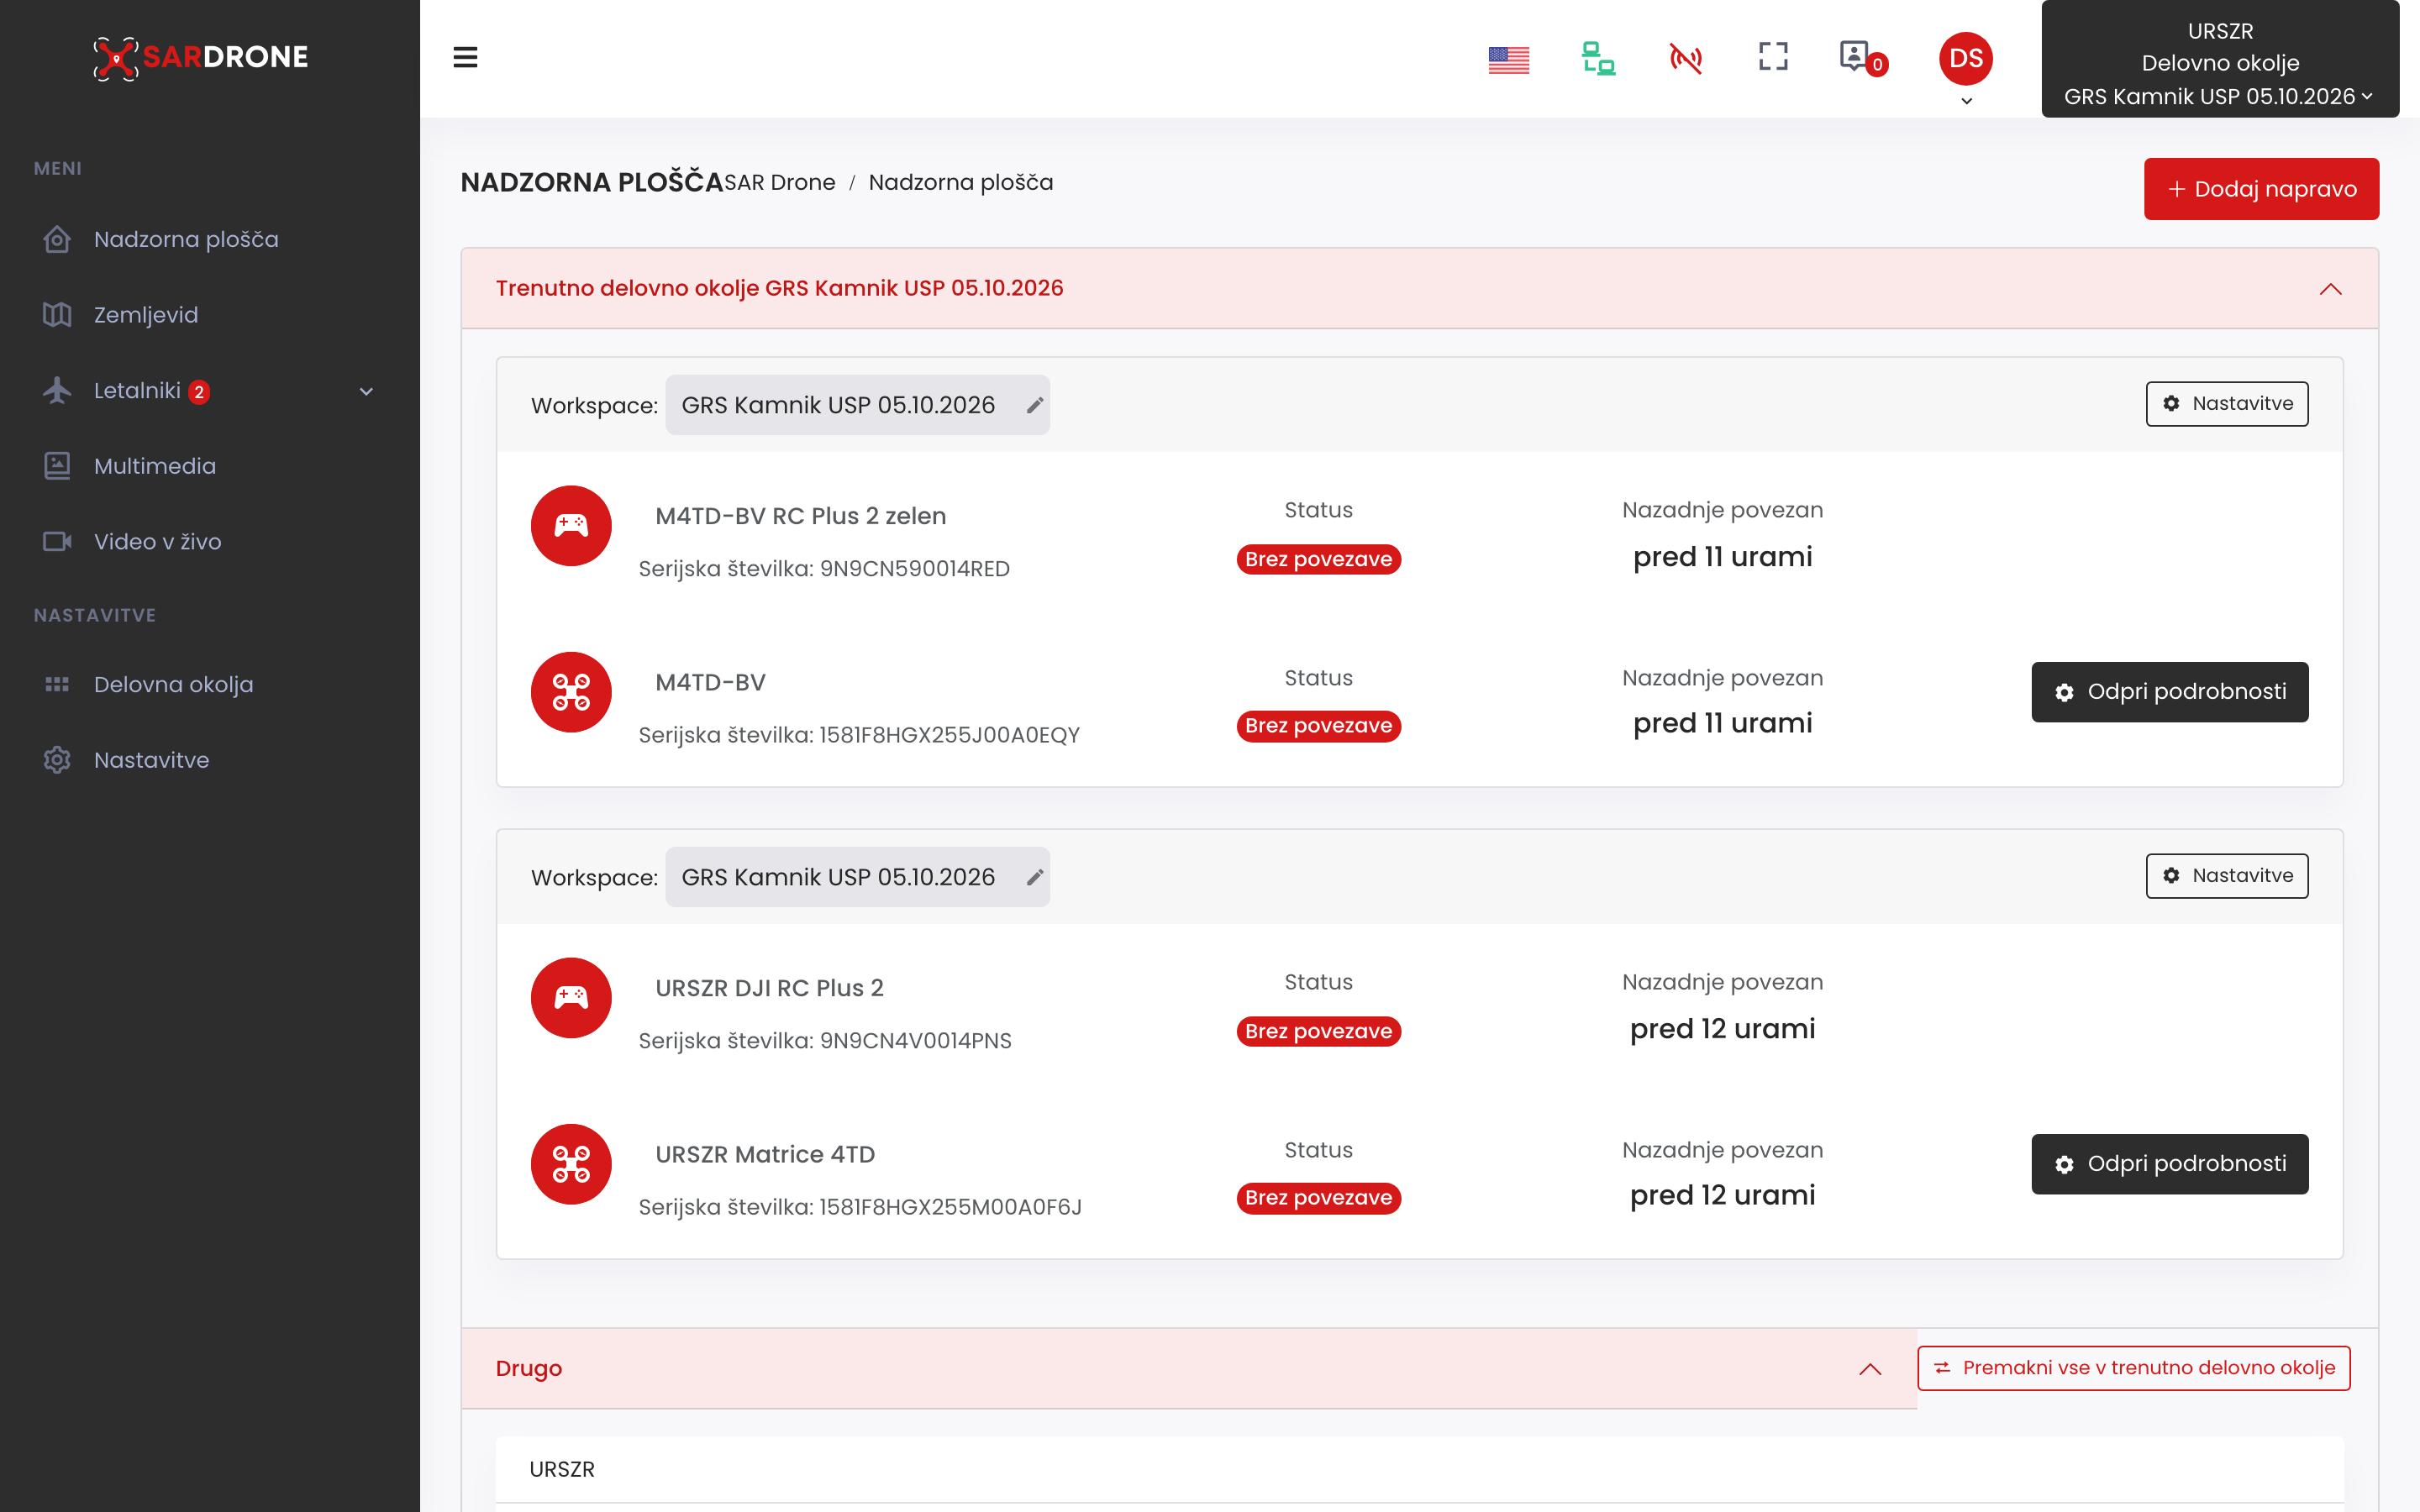The width and height of the screenshot is (2420, 1512).
Task: Click URSZR DJI RC Plus 2 controller icon
Action: coord(571,998)
